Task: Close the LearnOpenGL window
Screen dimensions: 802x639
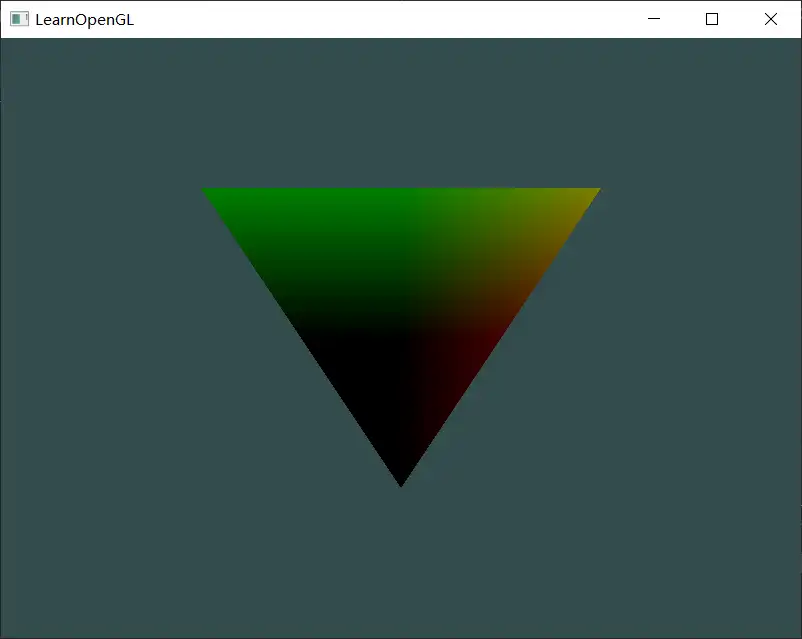Action: pos(770,19)
